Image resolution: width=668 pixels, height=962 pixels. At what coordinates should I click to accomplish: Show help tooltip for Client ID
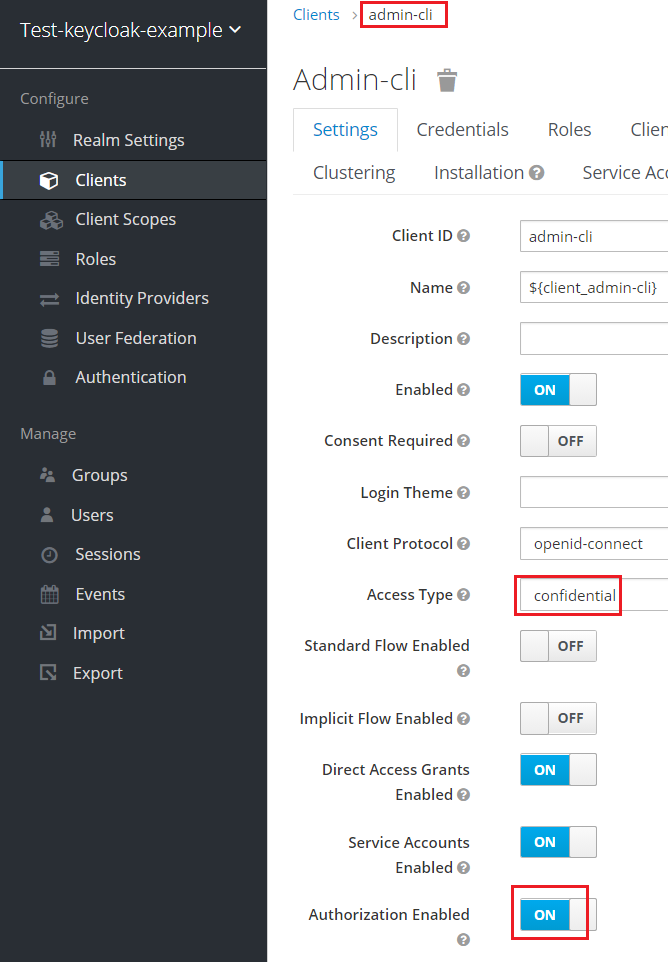464,236
